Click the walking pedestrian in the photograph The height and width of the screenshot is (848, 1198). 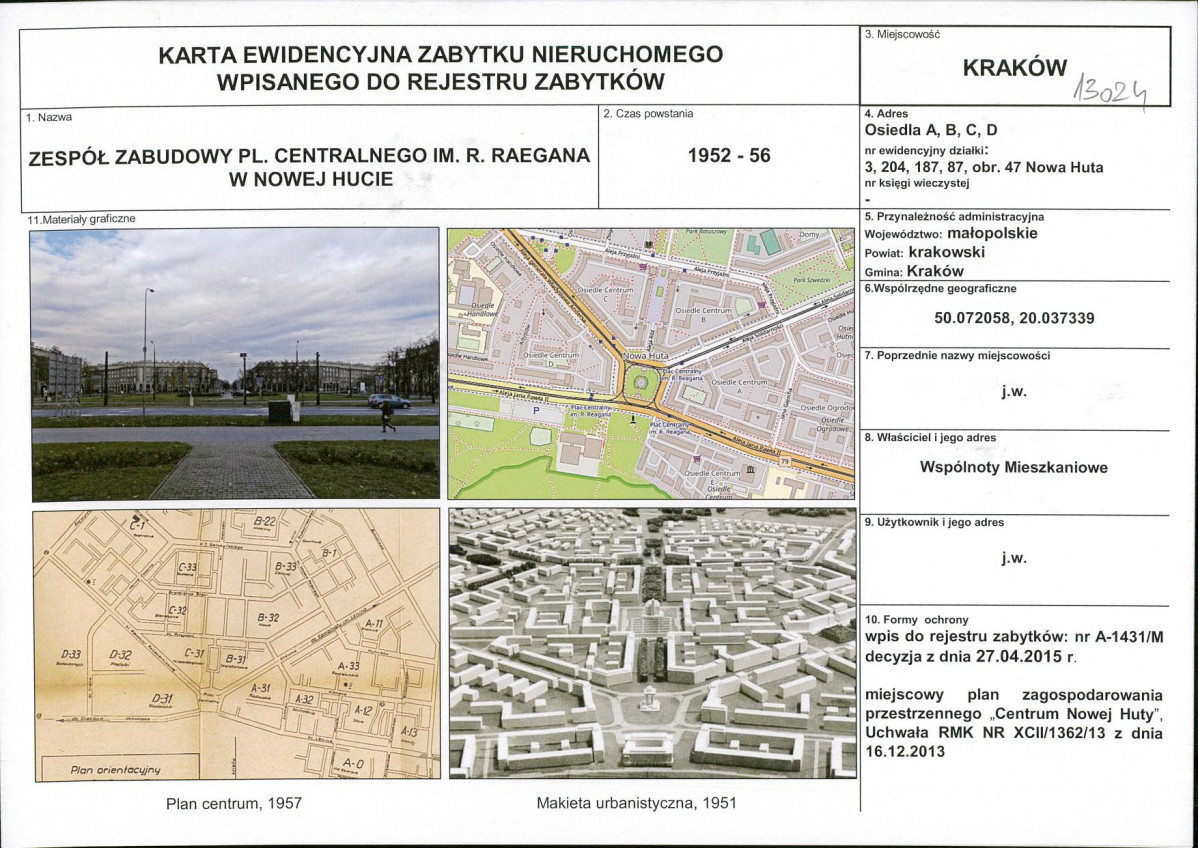coord(387,416)
